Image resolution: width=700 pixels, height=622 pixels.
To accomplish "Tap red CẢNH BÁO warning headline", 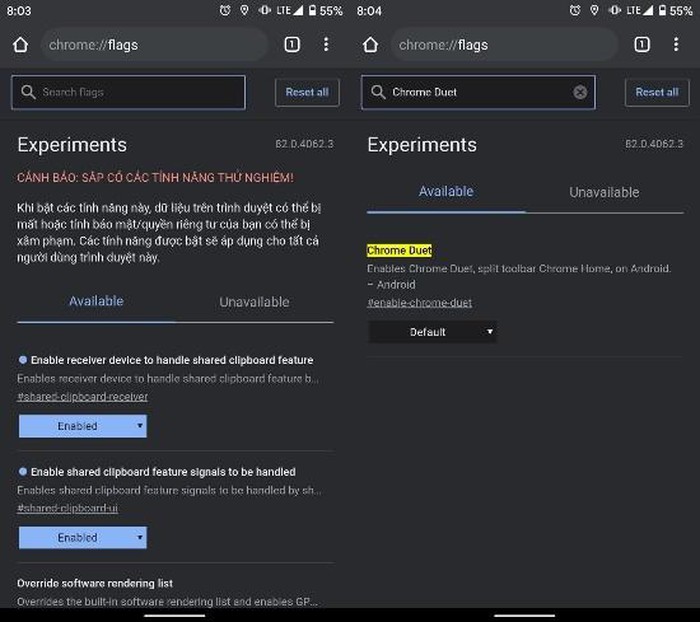I will point(155,178).
